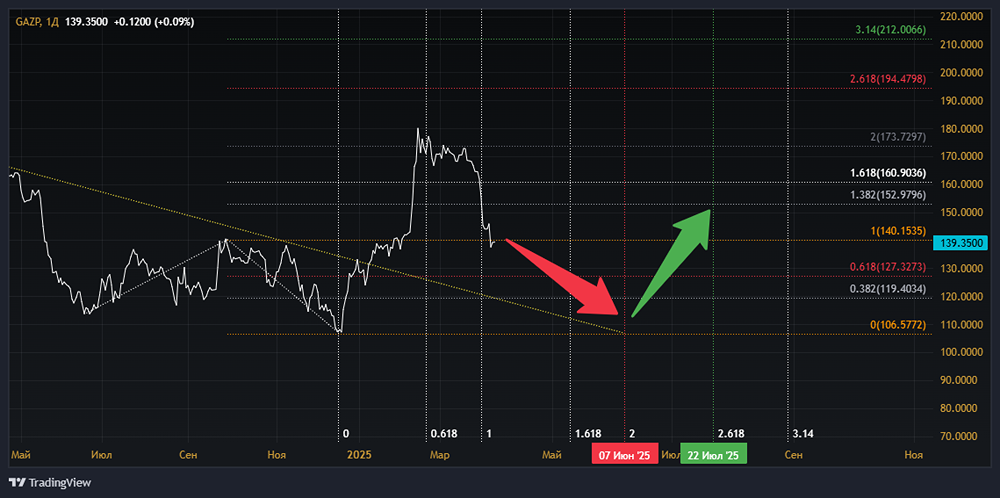Screen dimensions: 1000x498
Task: Click the 2025 label on time axis
Action: (359, 455)
